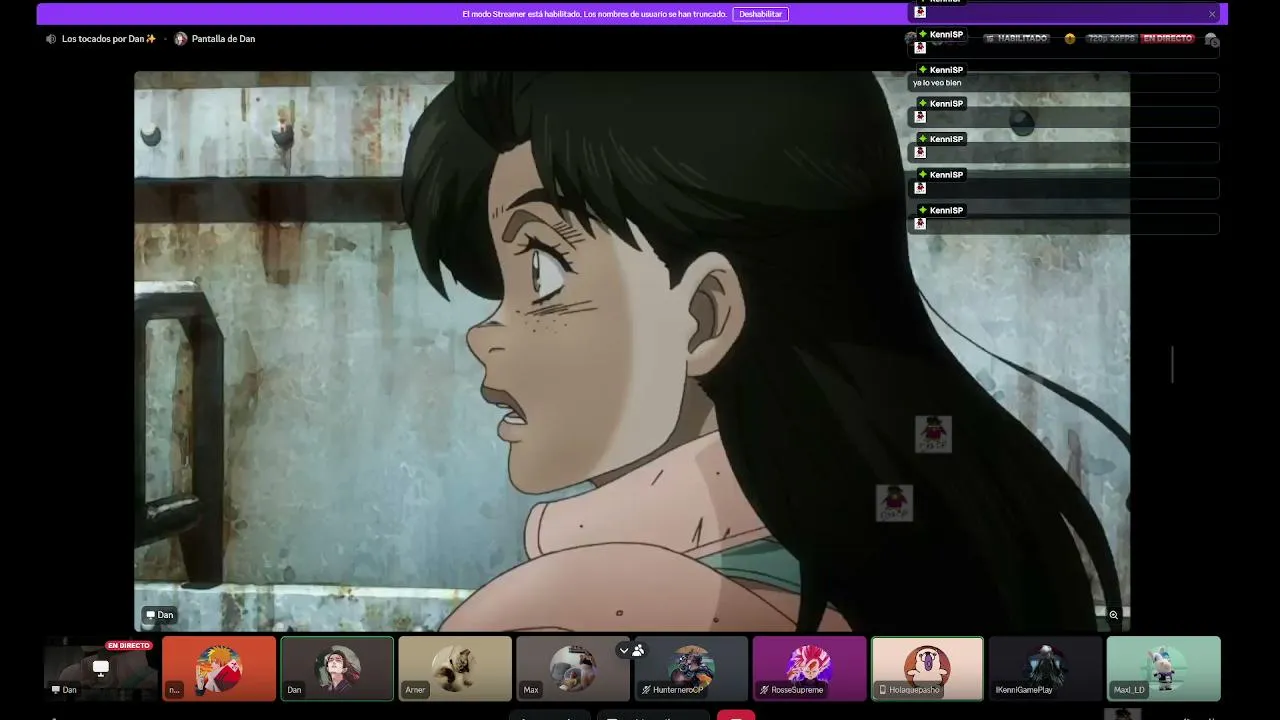Click the 720p 30FPS quality indicator
The height and width of the screenshot is (720, 1280).
1112,39
